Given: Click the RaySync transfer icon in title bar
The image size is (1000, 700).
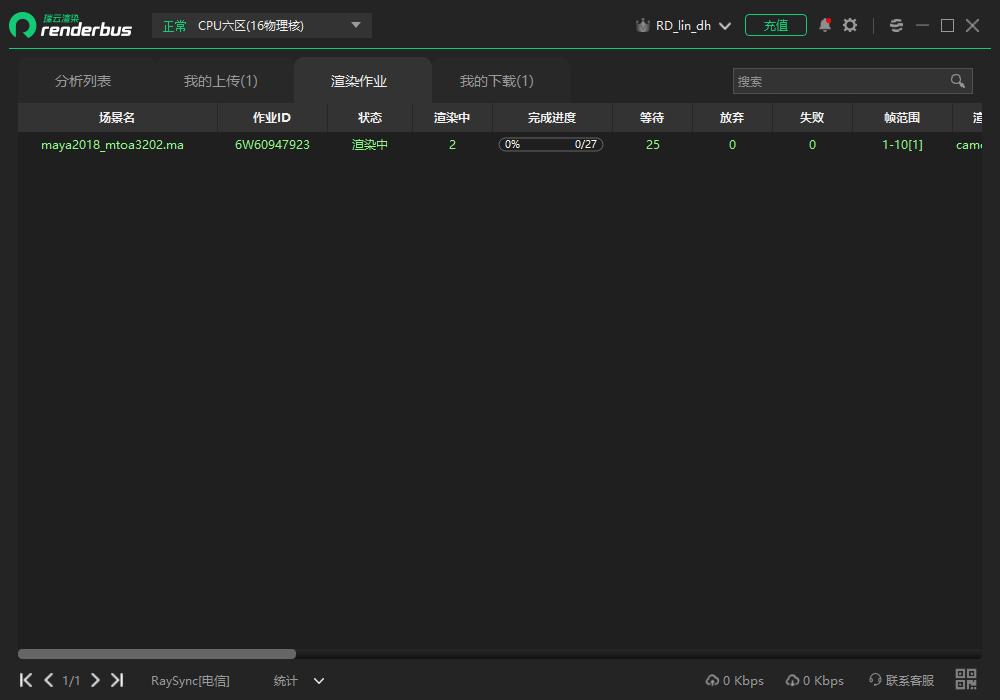Looking at the screenshot, I should click(896, 25).
